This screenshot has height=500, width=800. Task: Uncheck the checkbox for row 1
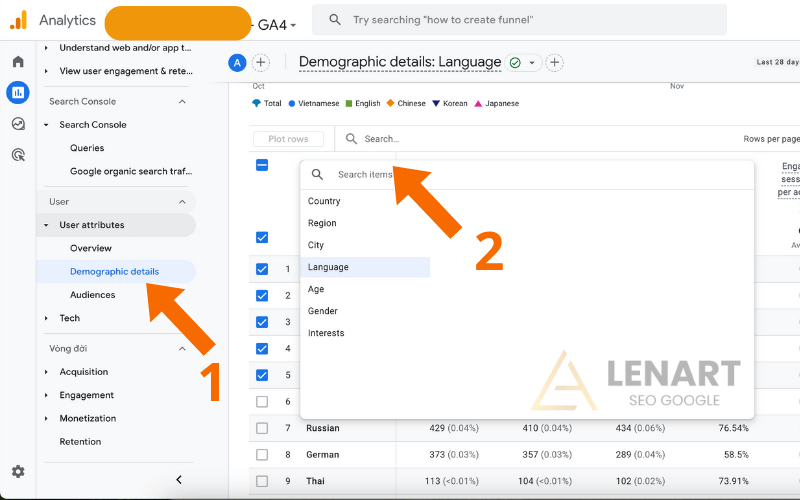[x=262, y=269]
